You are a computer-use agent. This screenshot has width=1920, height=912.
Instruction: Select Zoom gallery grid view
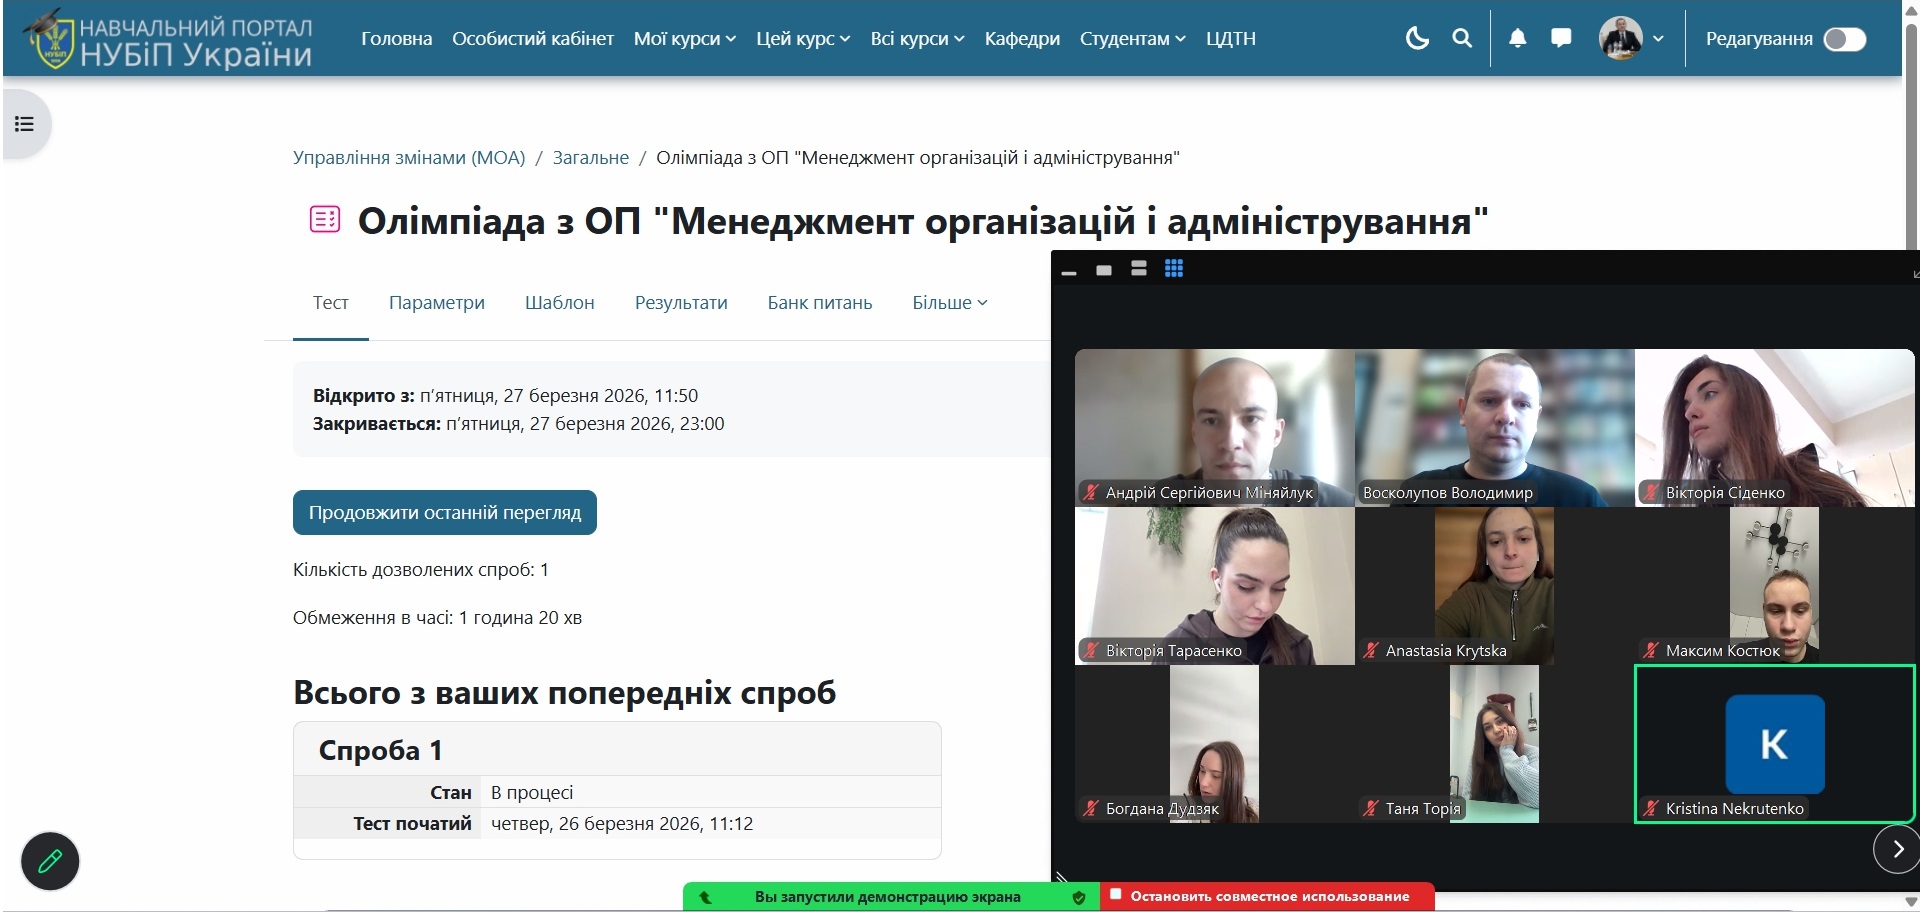click(1174, 268)
